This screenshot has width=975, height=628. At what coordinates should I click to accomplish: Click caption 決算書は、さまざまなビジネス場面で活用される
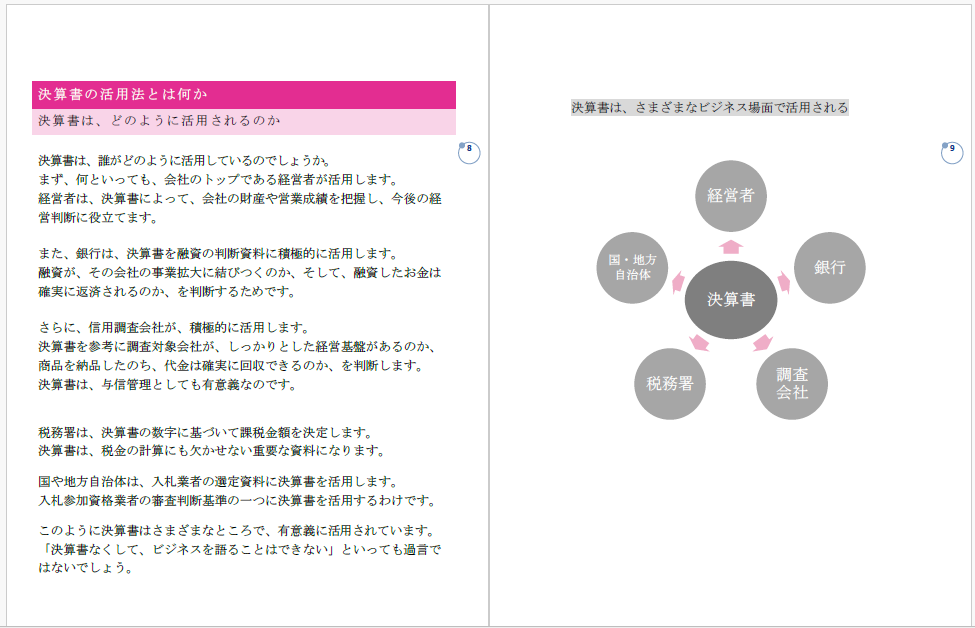click(709, 108)
